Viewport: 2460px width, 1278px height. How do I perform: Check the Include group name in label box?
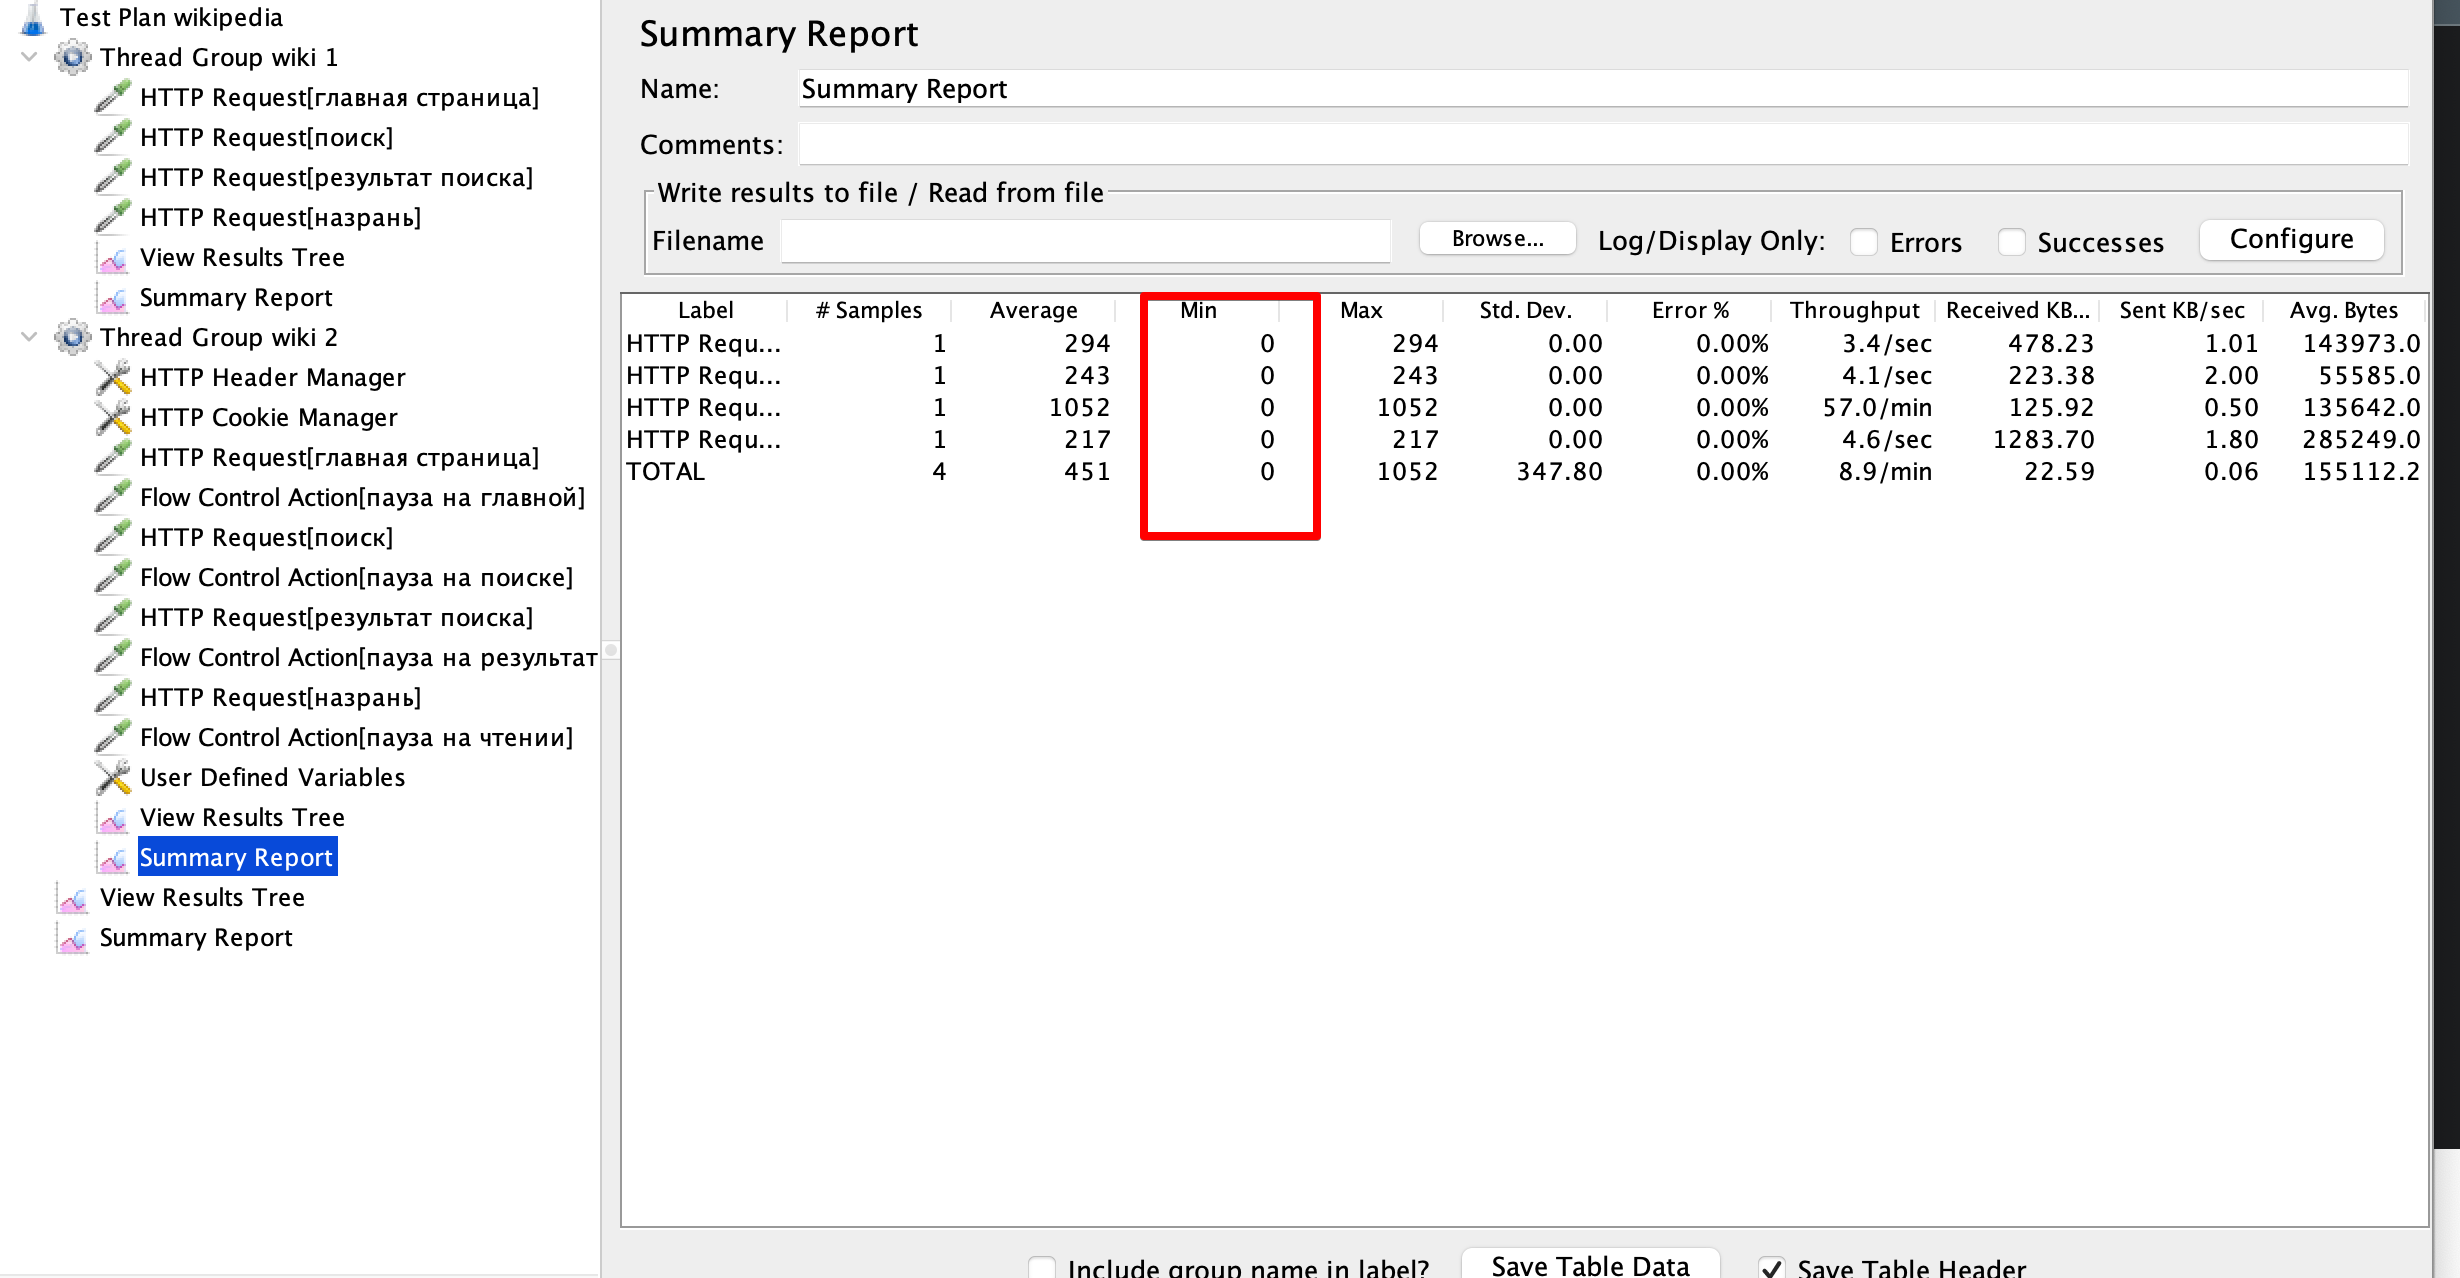point(1042,1268)
